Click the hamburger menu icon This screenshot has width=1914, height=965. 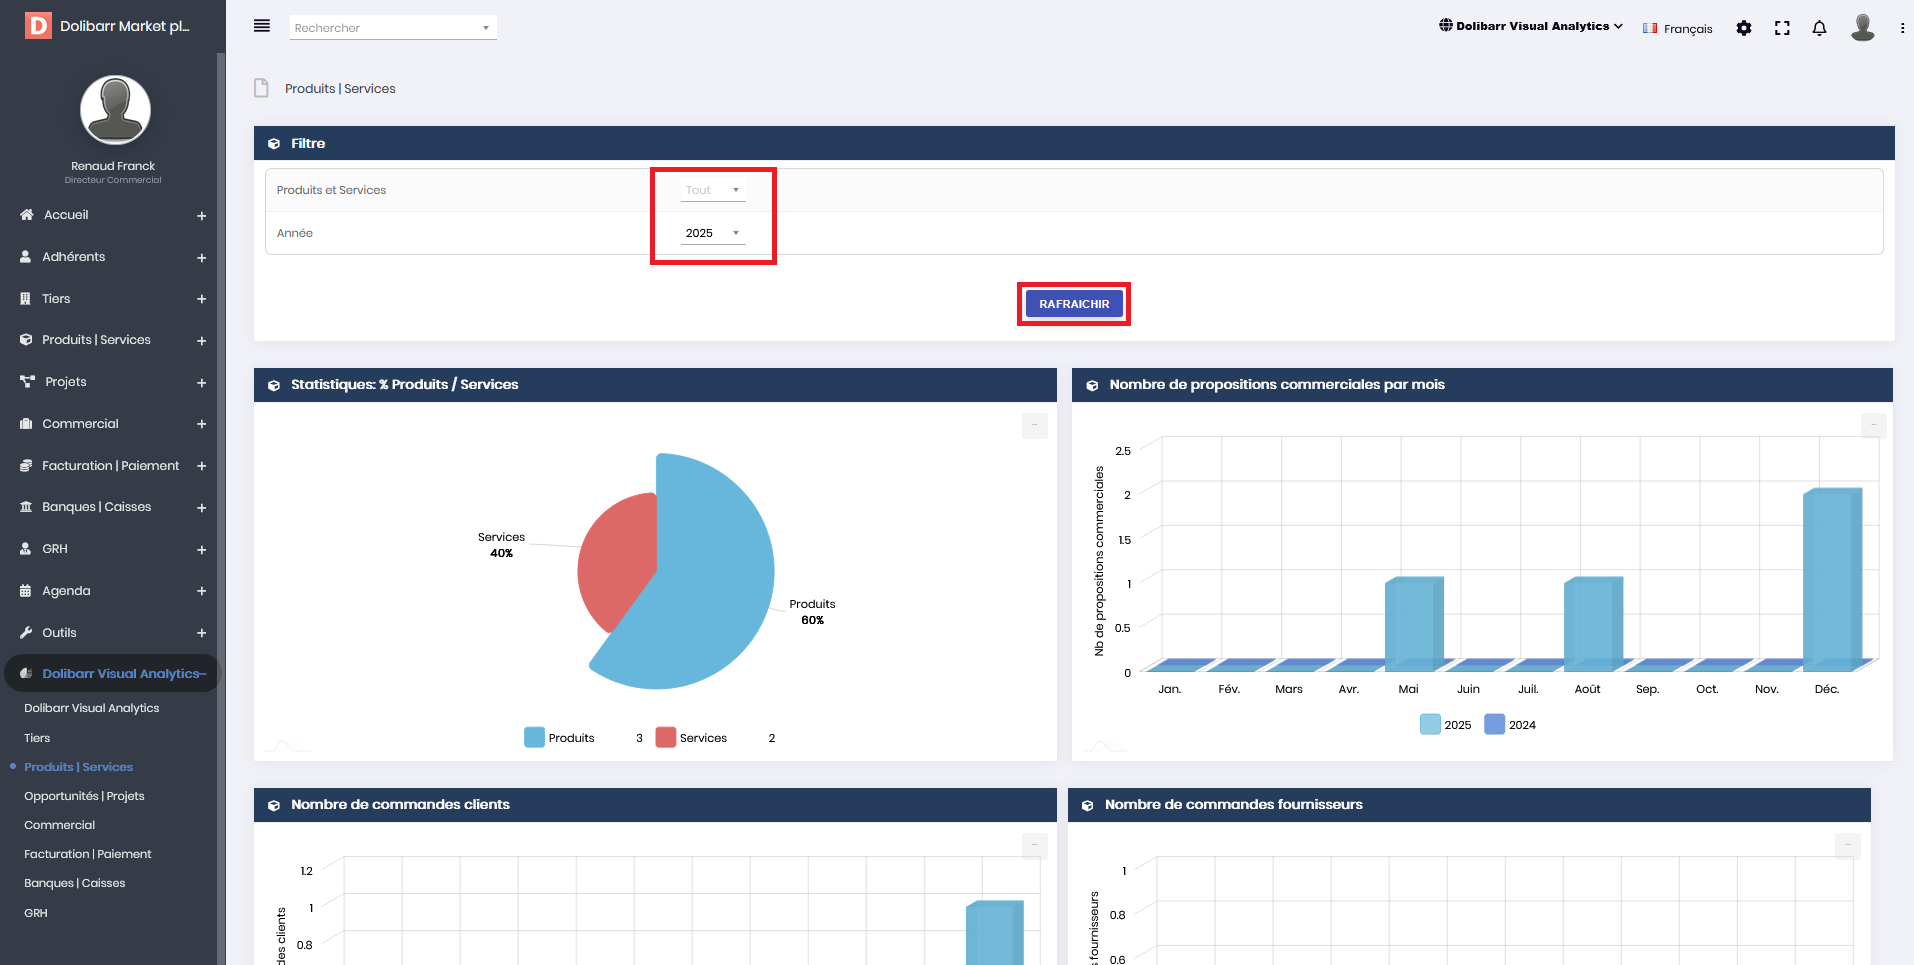pos(262,26)
